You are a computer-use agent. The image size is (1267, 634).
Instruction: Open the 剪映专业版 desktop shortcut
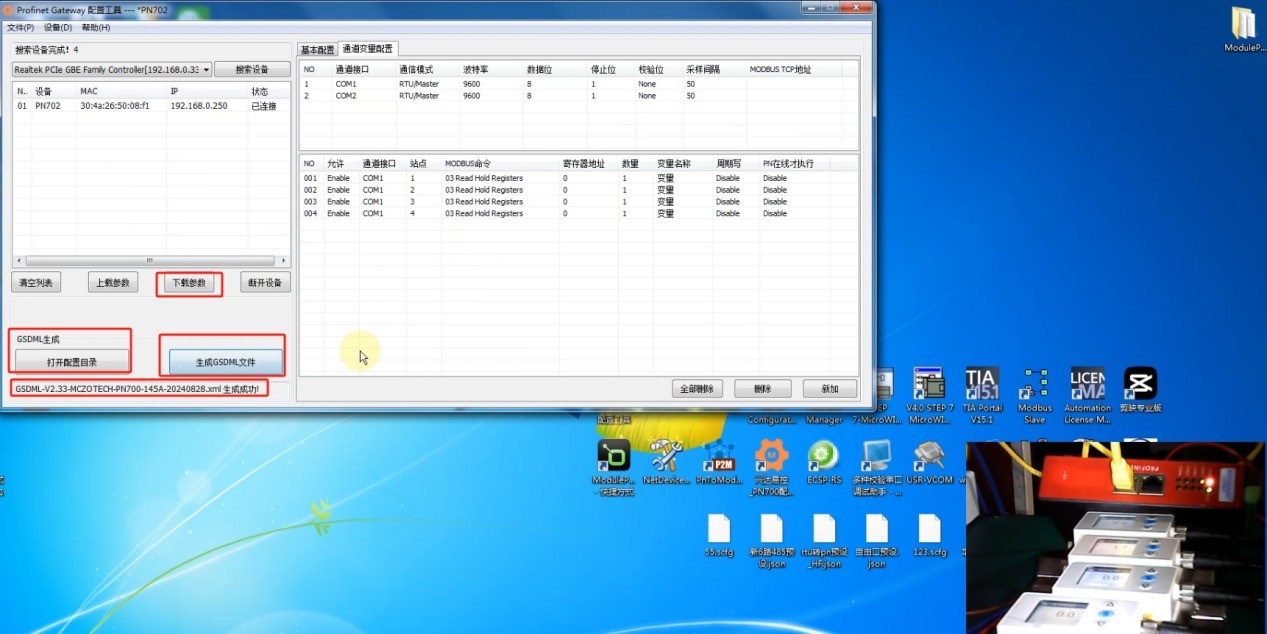(1140, 390)
